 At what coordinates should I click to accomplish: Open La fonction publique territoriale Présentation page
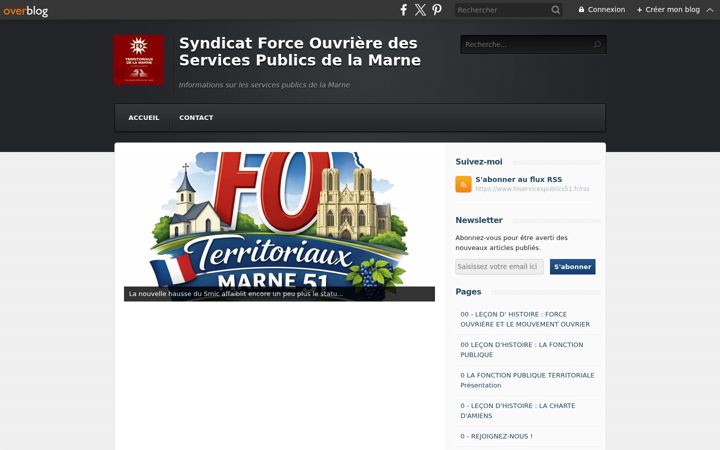pos(527,380)
